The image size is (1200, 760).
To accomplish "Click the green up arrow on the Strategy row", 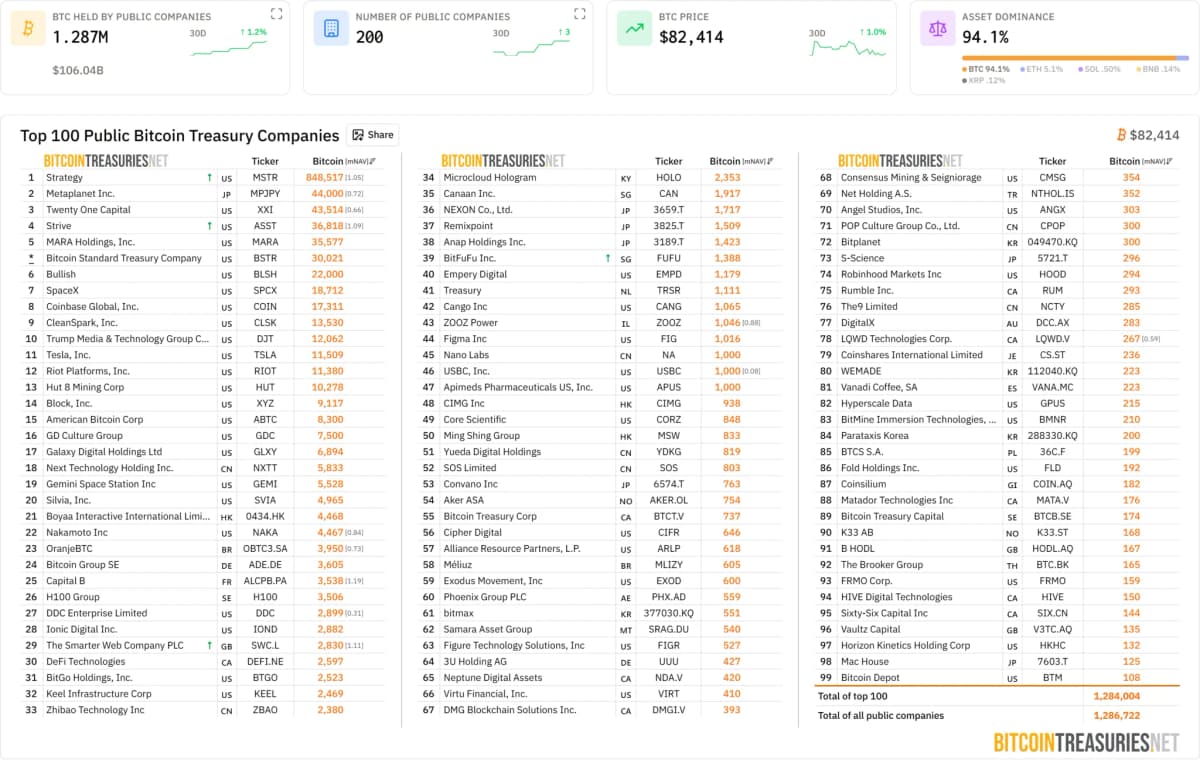I will [209, 177].
